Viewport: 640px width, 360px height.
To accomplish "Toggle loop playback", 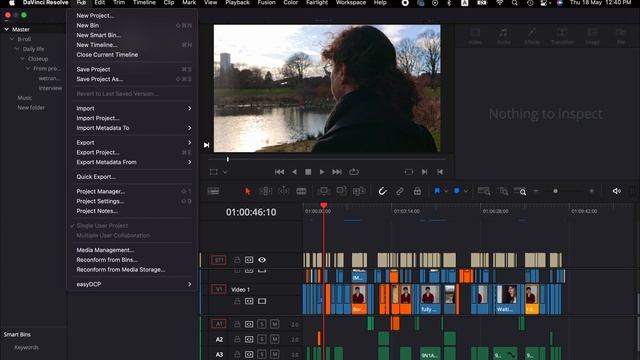I will [x=354, y=172].
